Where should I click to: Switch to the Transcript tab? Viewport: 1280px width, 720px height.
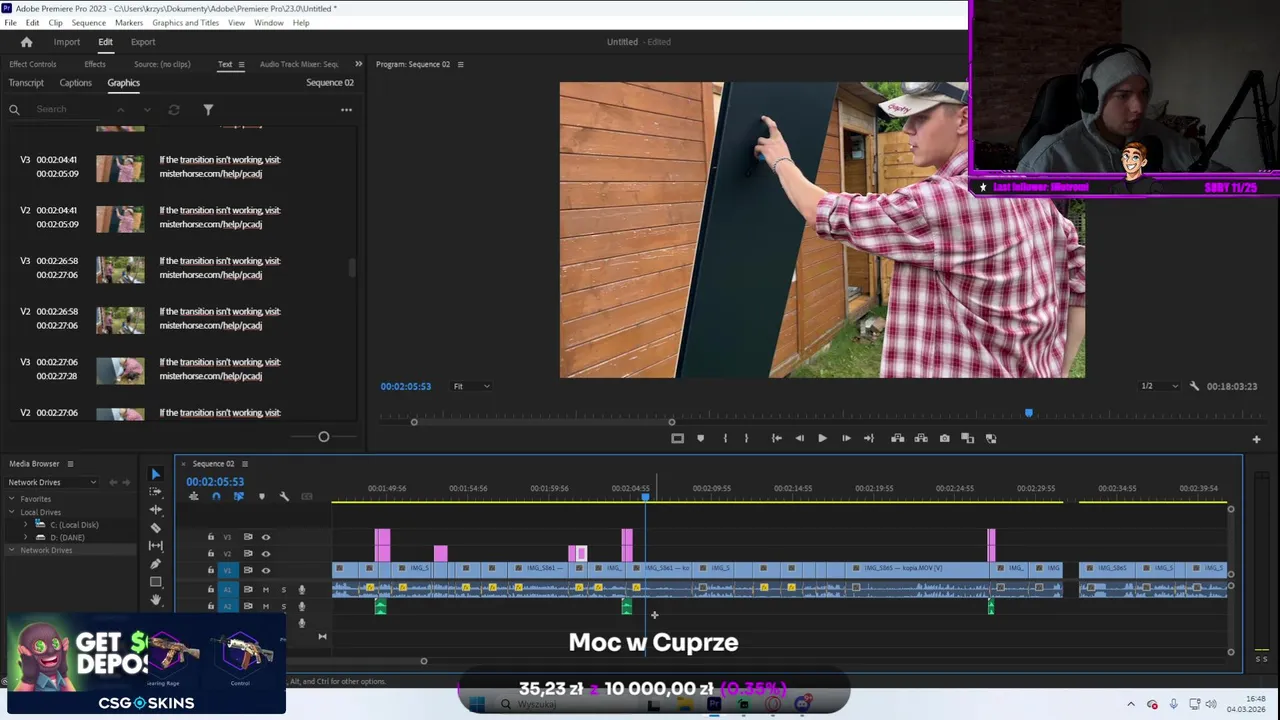pos(26,83)
